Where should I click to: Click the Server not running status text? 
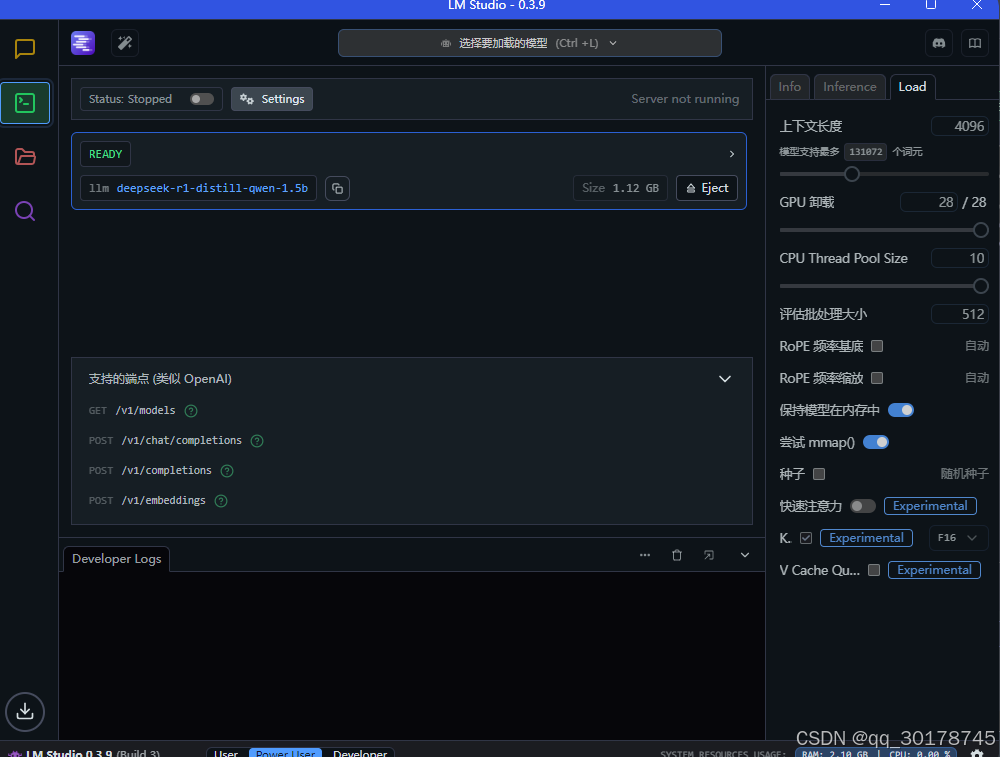pos(685,99)
